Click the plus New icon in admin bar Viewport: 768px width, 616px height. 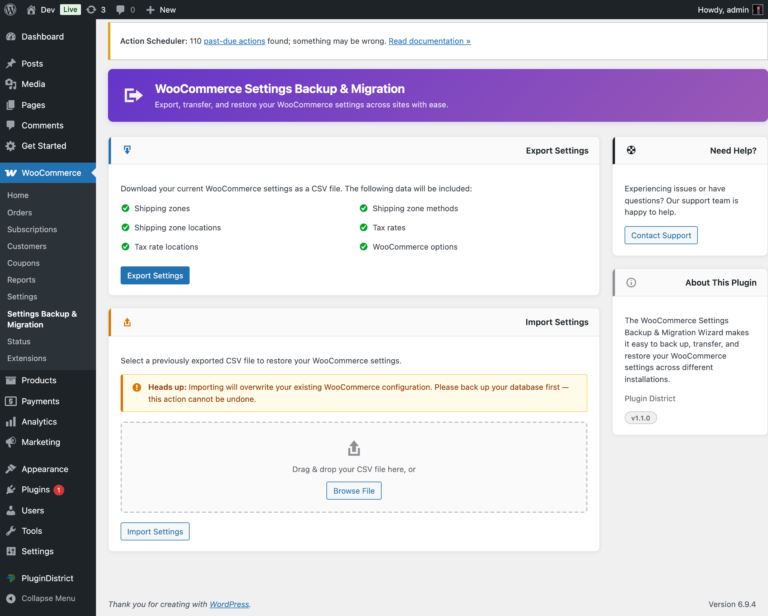pos(150,10)
